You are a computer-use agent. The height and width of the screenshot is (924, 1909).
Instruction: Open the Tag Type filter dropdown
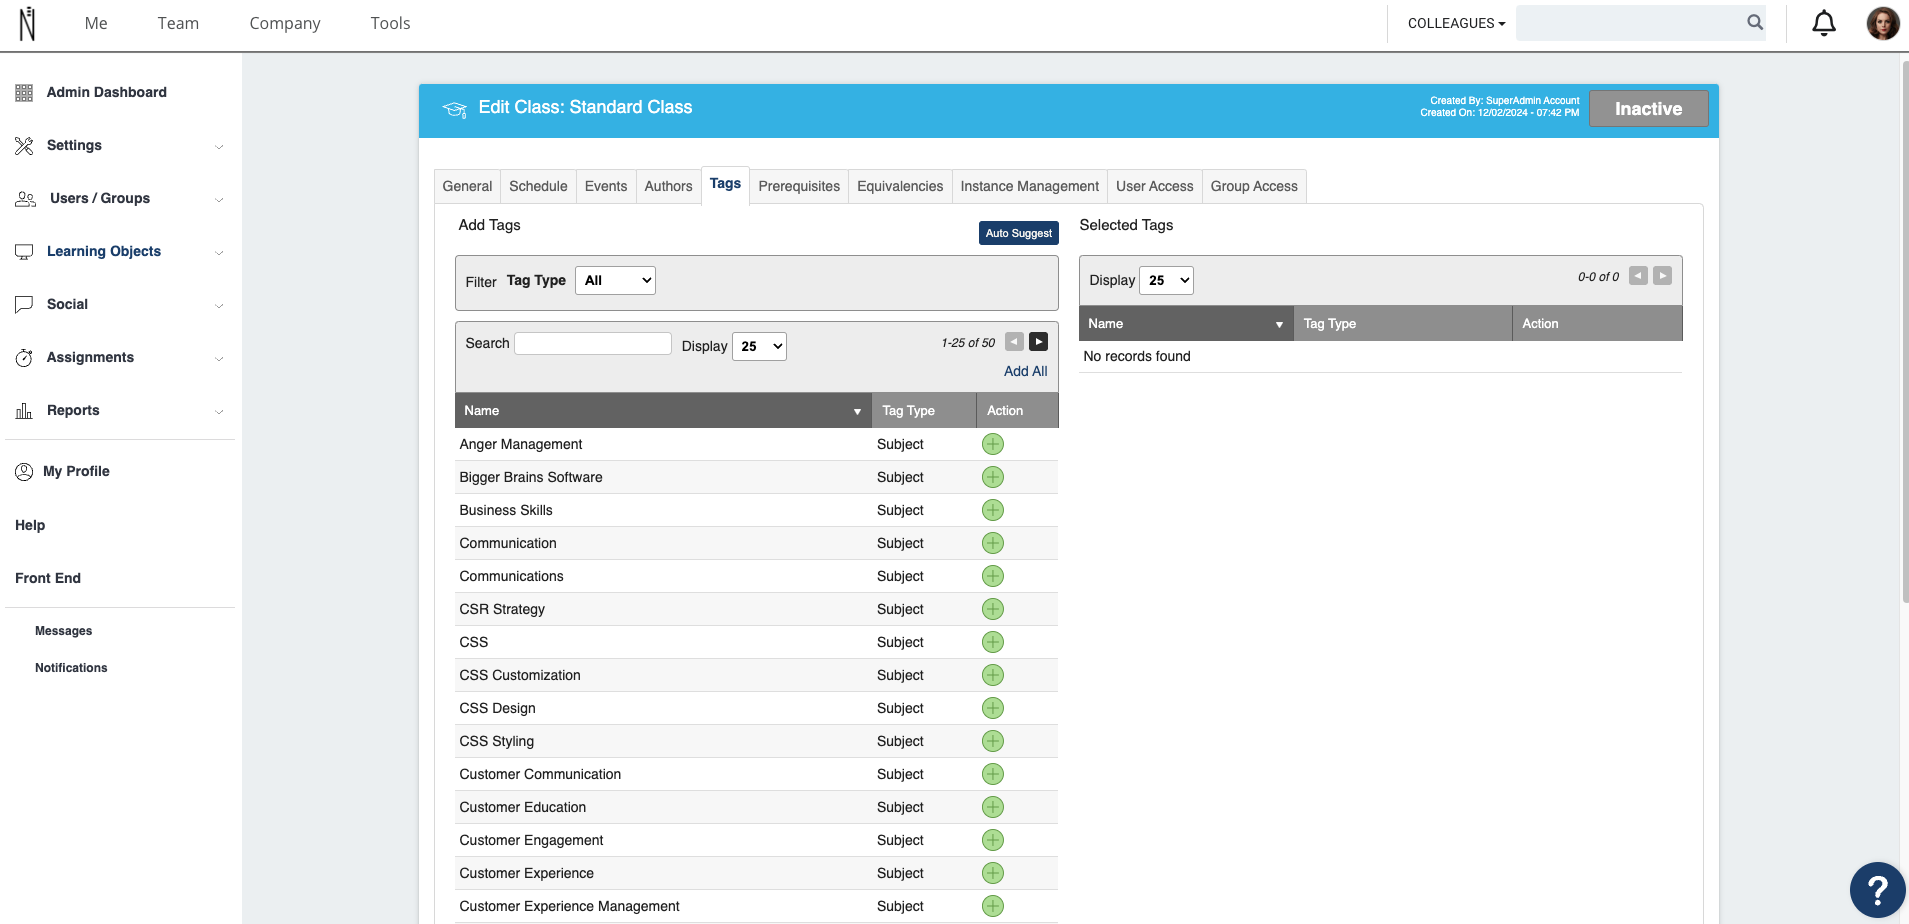point(615,281)
